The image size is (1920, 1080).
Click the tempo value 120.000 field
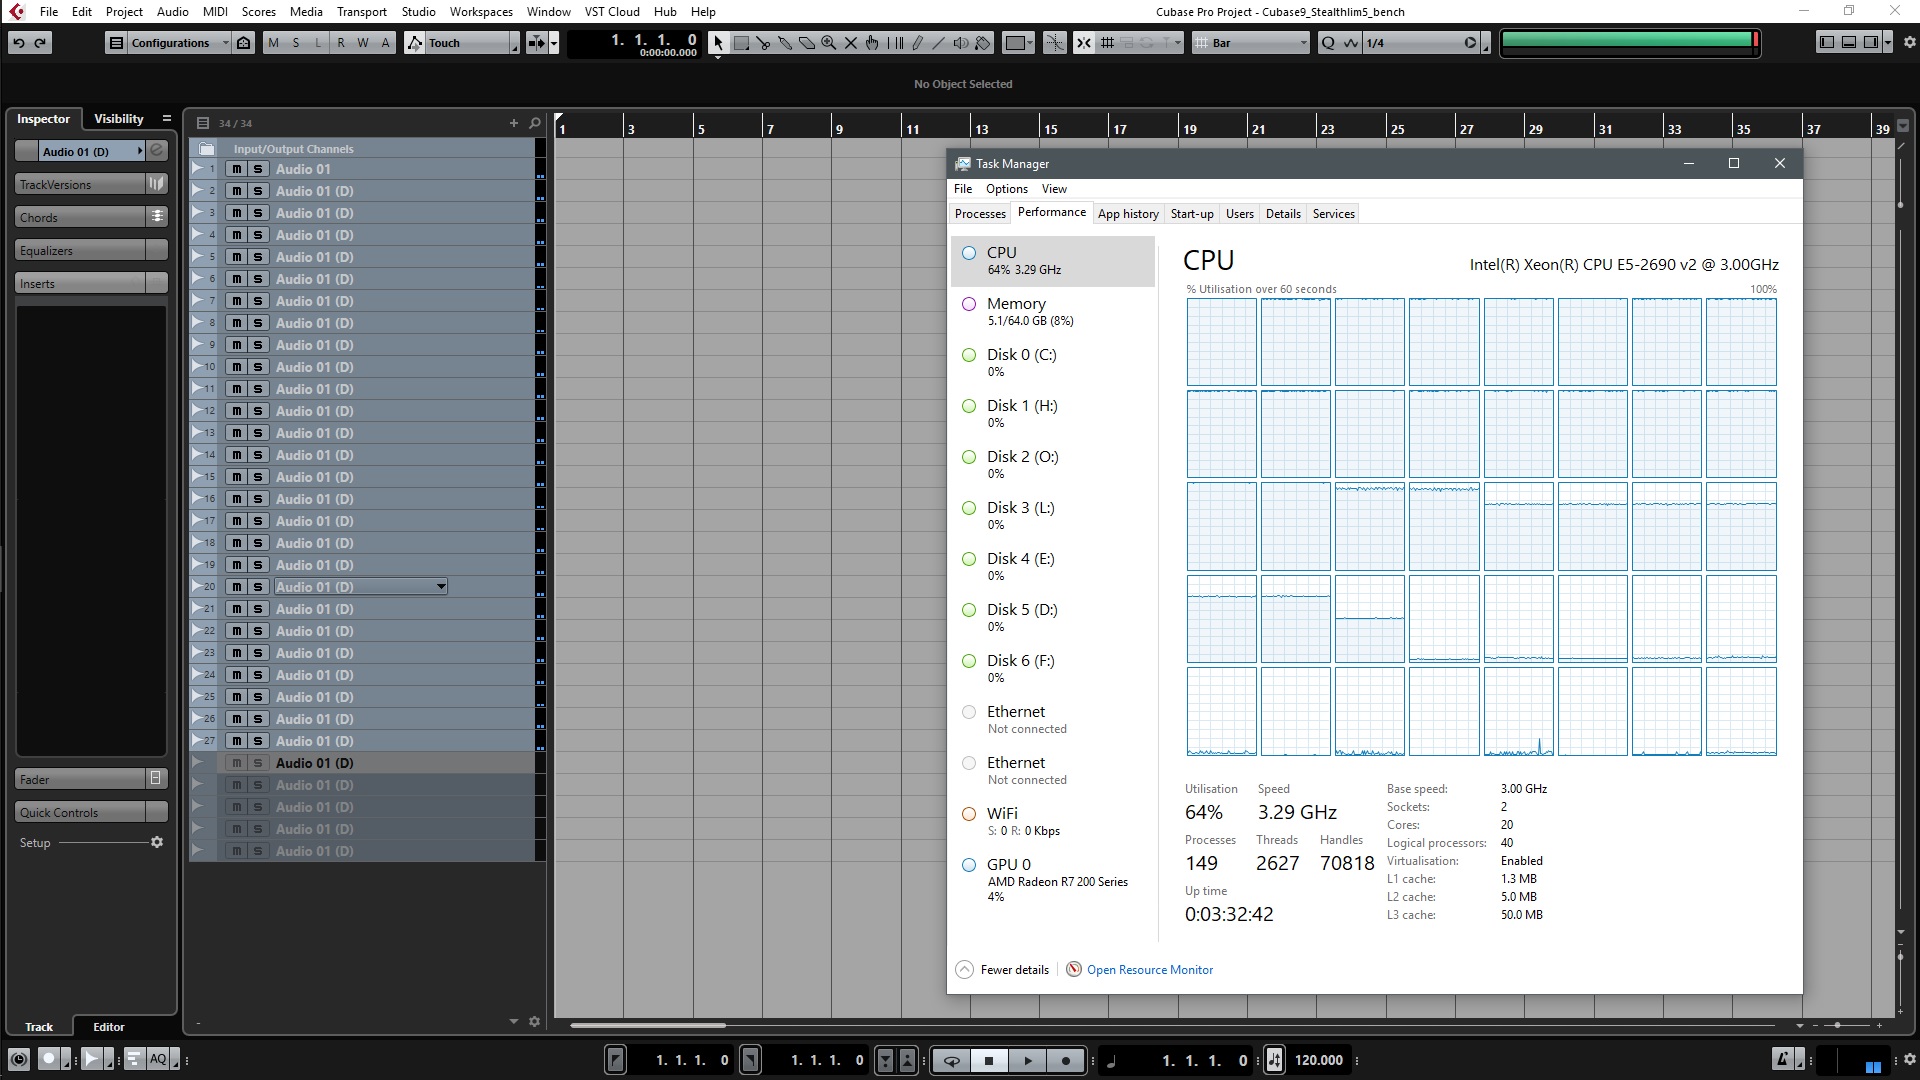(x=1318, y=1061)
